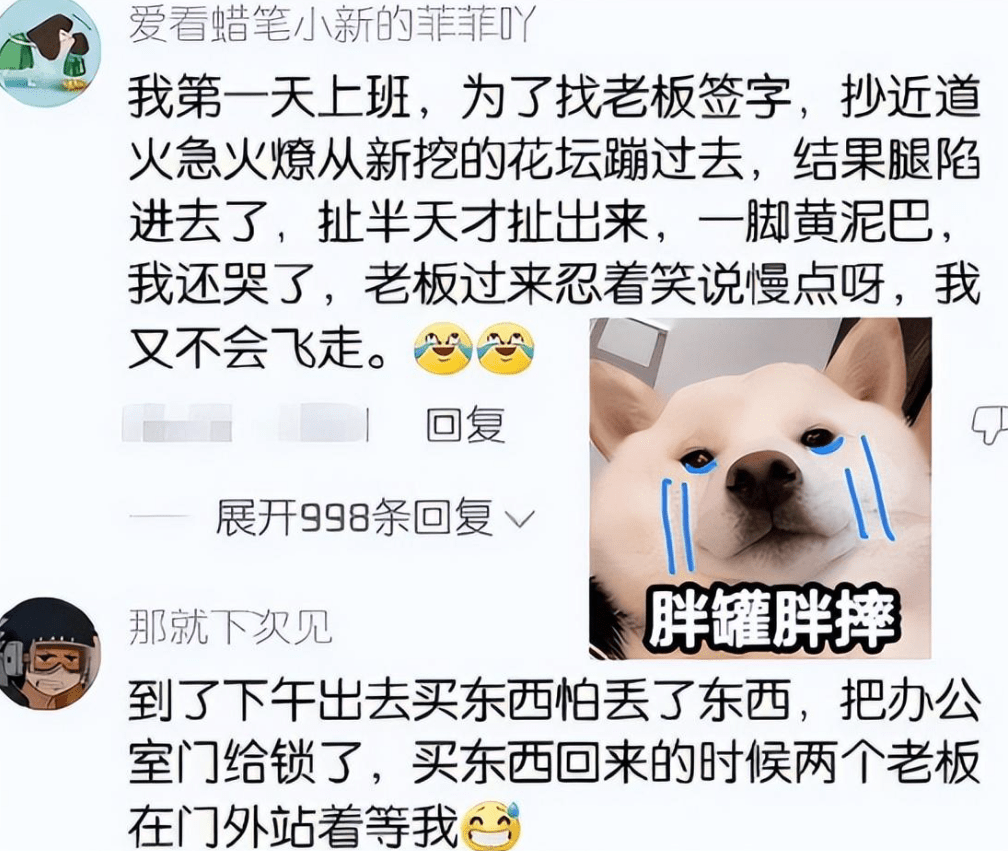Open the second commenter's helmet avatar
Screen dimensions: 1008x851
click(x=50, y=654)
